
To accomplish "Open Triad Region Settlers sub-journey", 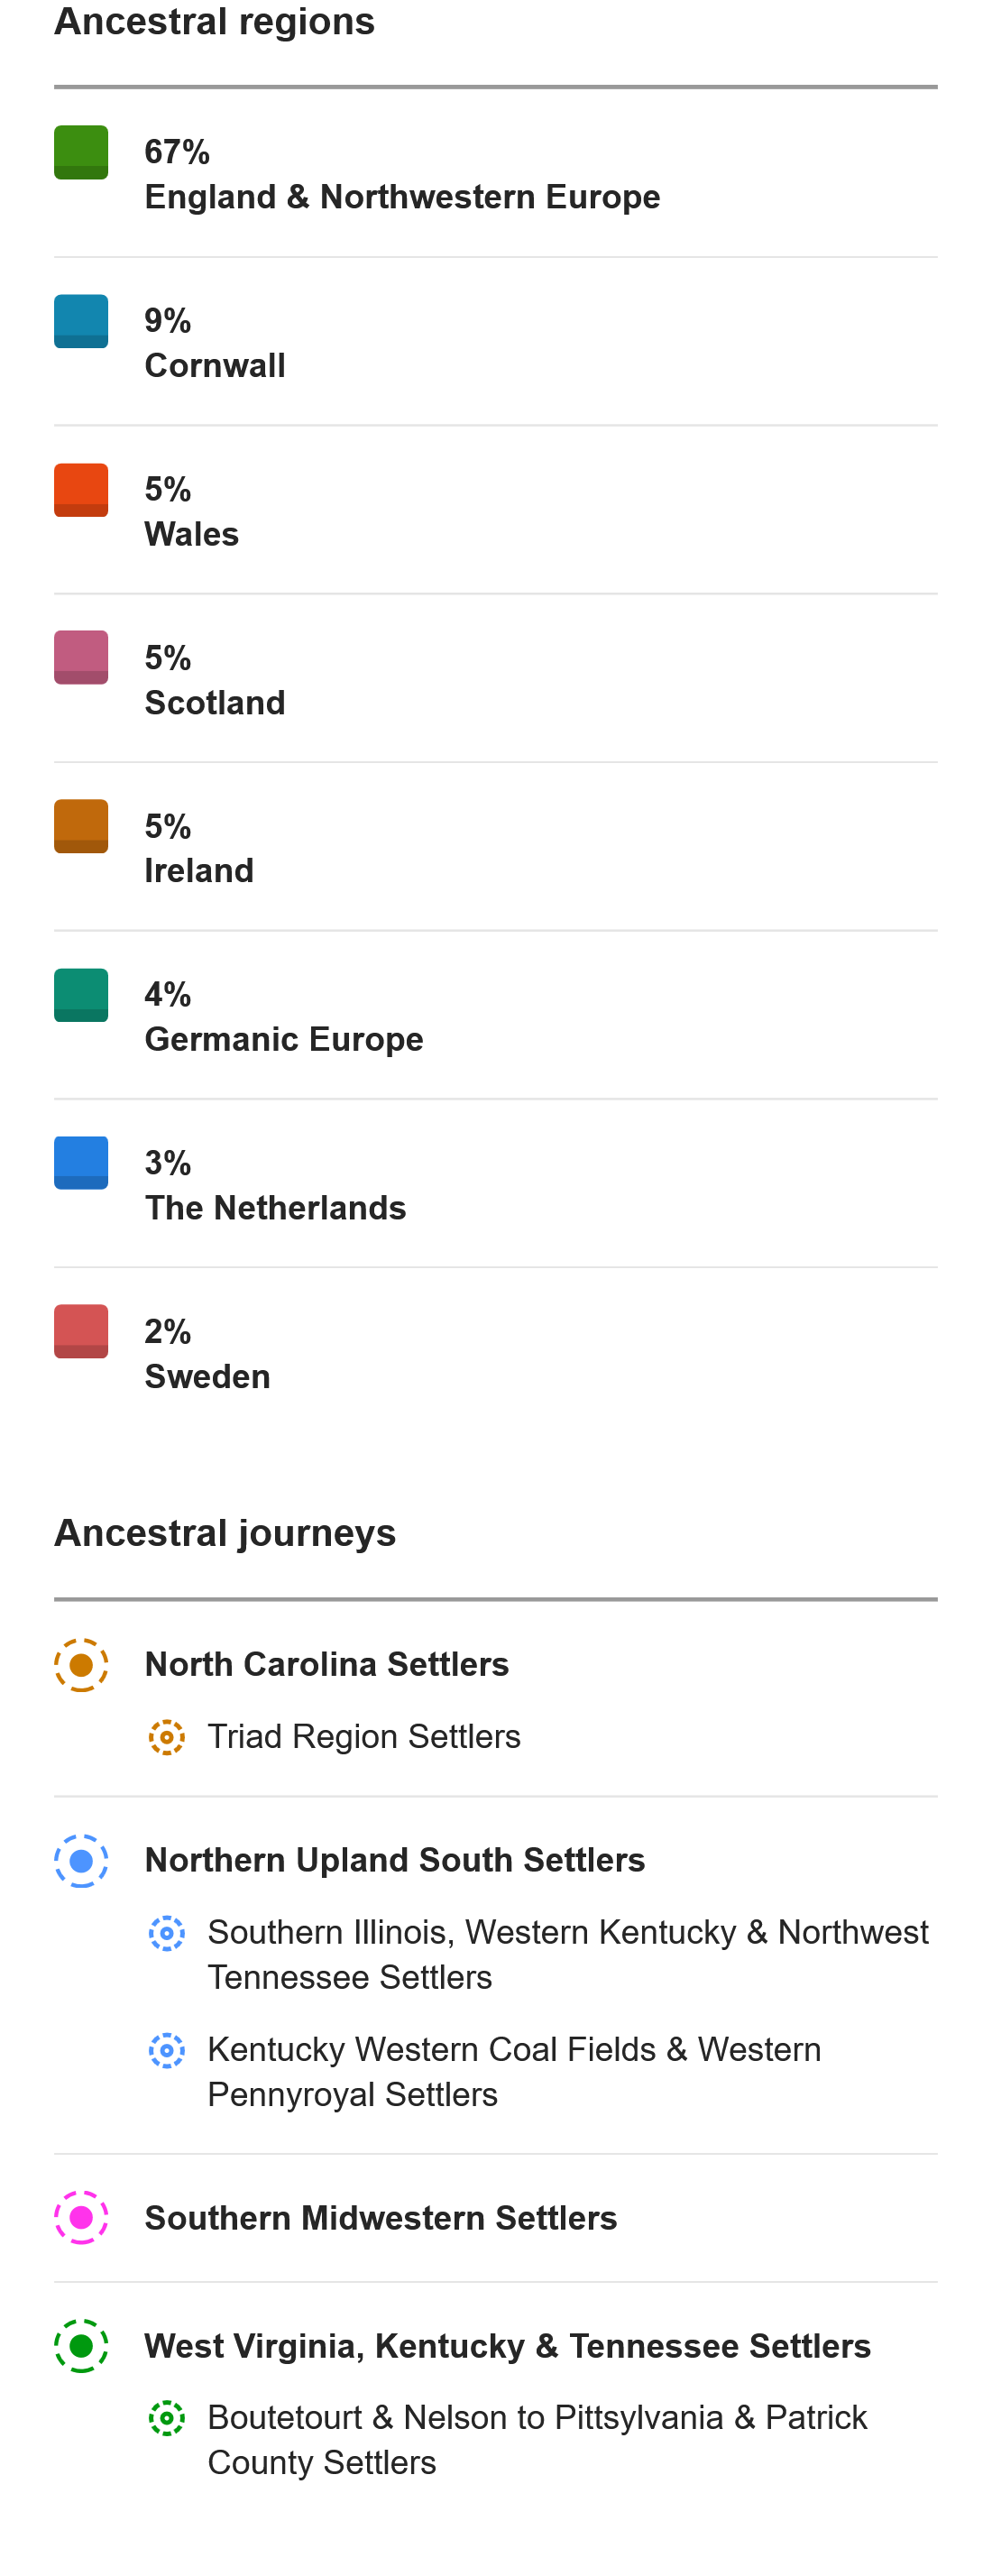I will pos(364,1737).
